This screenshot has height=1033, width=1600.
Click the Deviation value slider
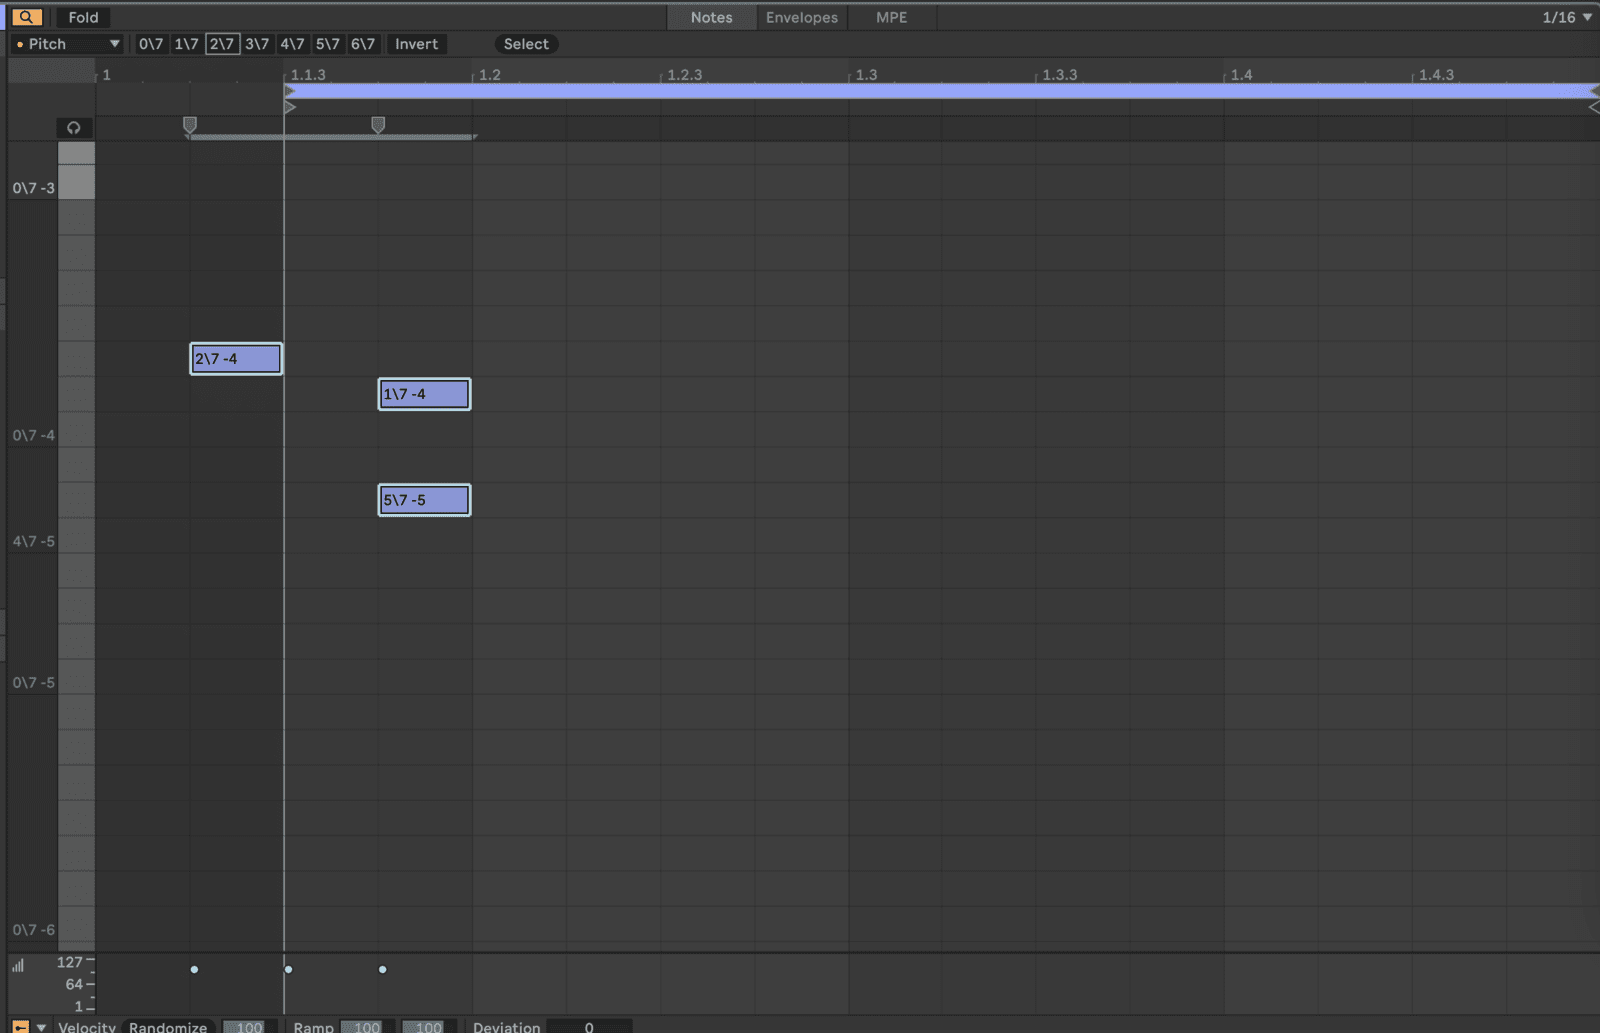pos(589,1027)
